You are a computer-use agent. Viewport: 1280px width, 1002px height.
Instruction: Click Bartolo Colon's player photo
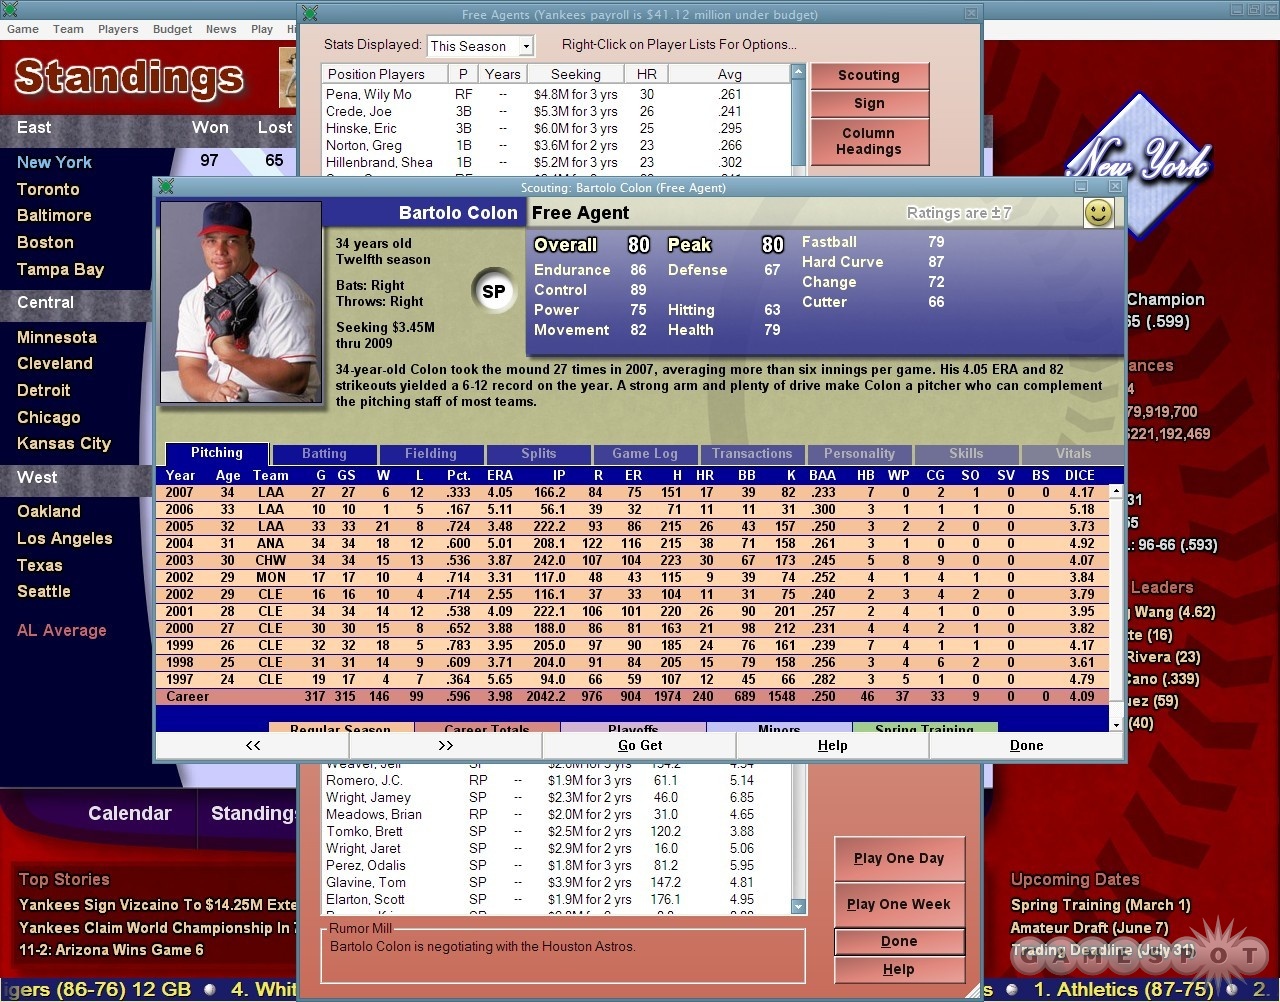[240, 302]
